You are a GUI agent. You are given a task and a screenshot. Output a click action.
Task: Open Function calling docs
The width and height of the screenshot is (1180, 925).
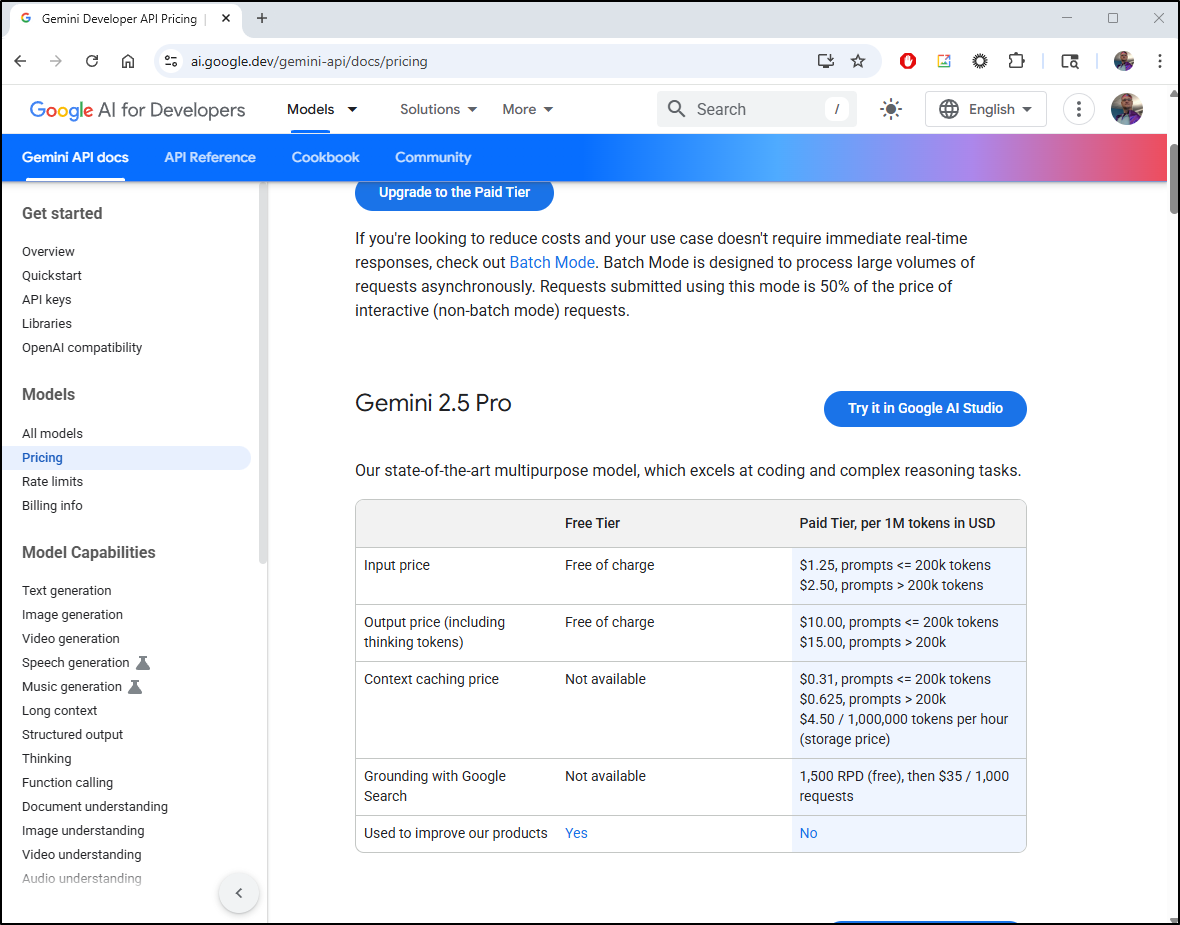tap(67, 783)
